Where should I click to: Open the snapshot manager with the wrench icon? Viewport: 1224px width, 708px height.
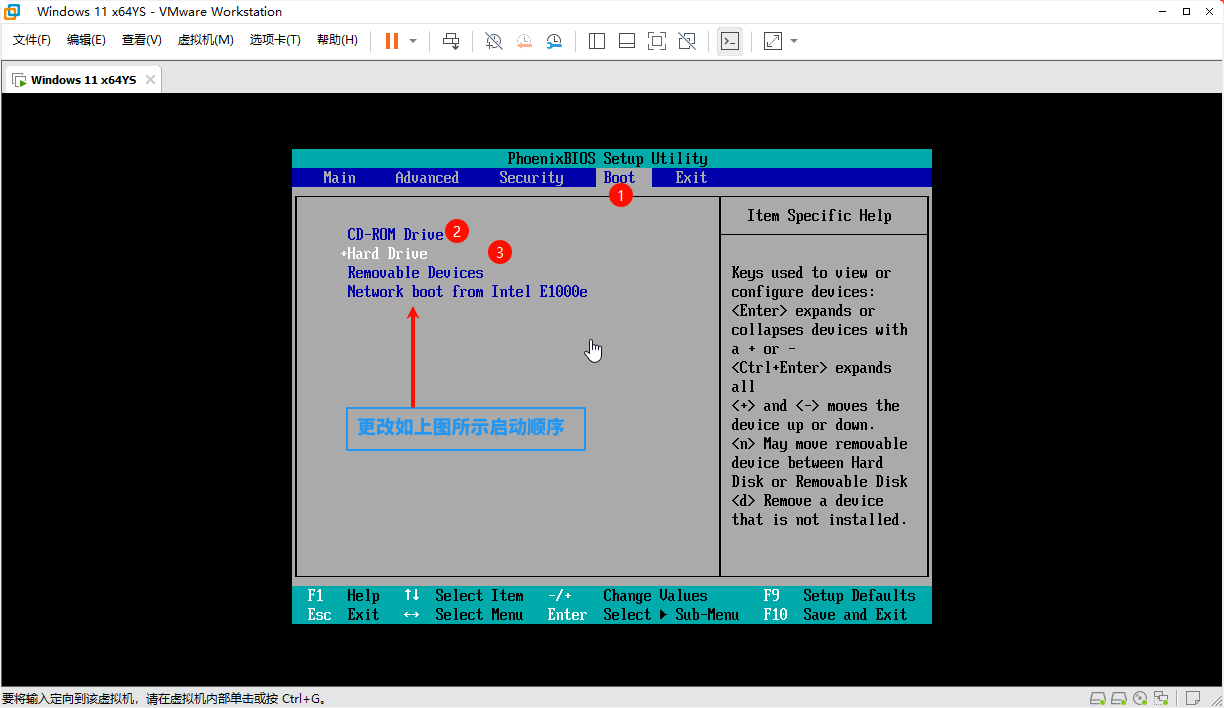tap(554, 41)
